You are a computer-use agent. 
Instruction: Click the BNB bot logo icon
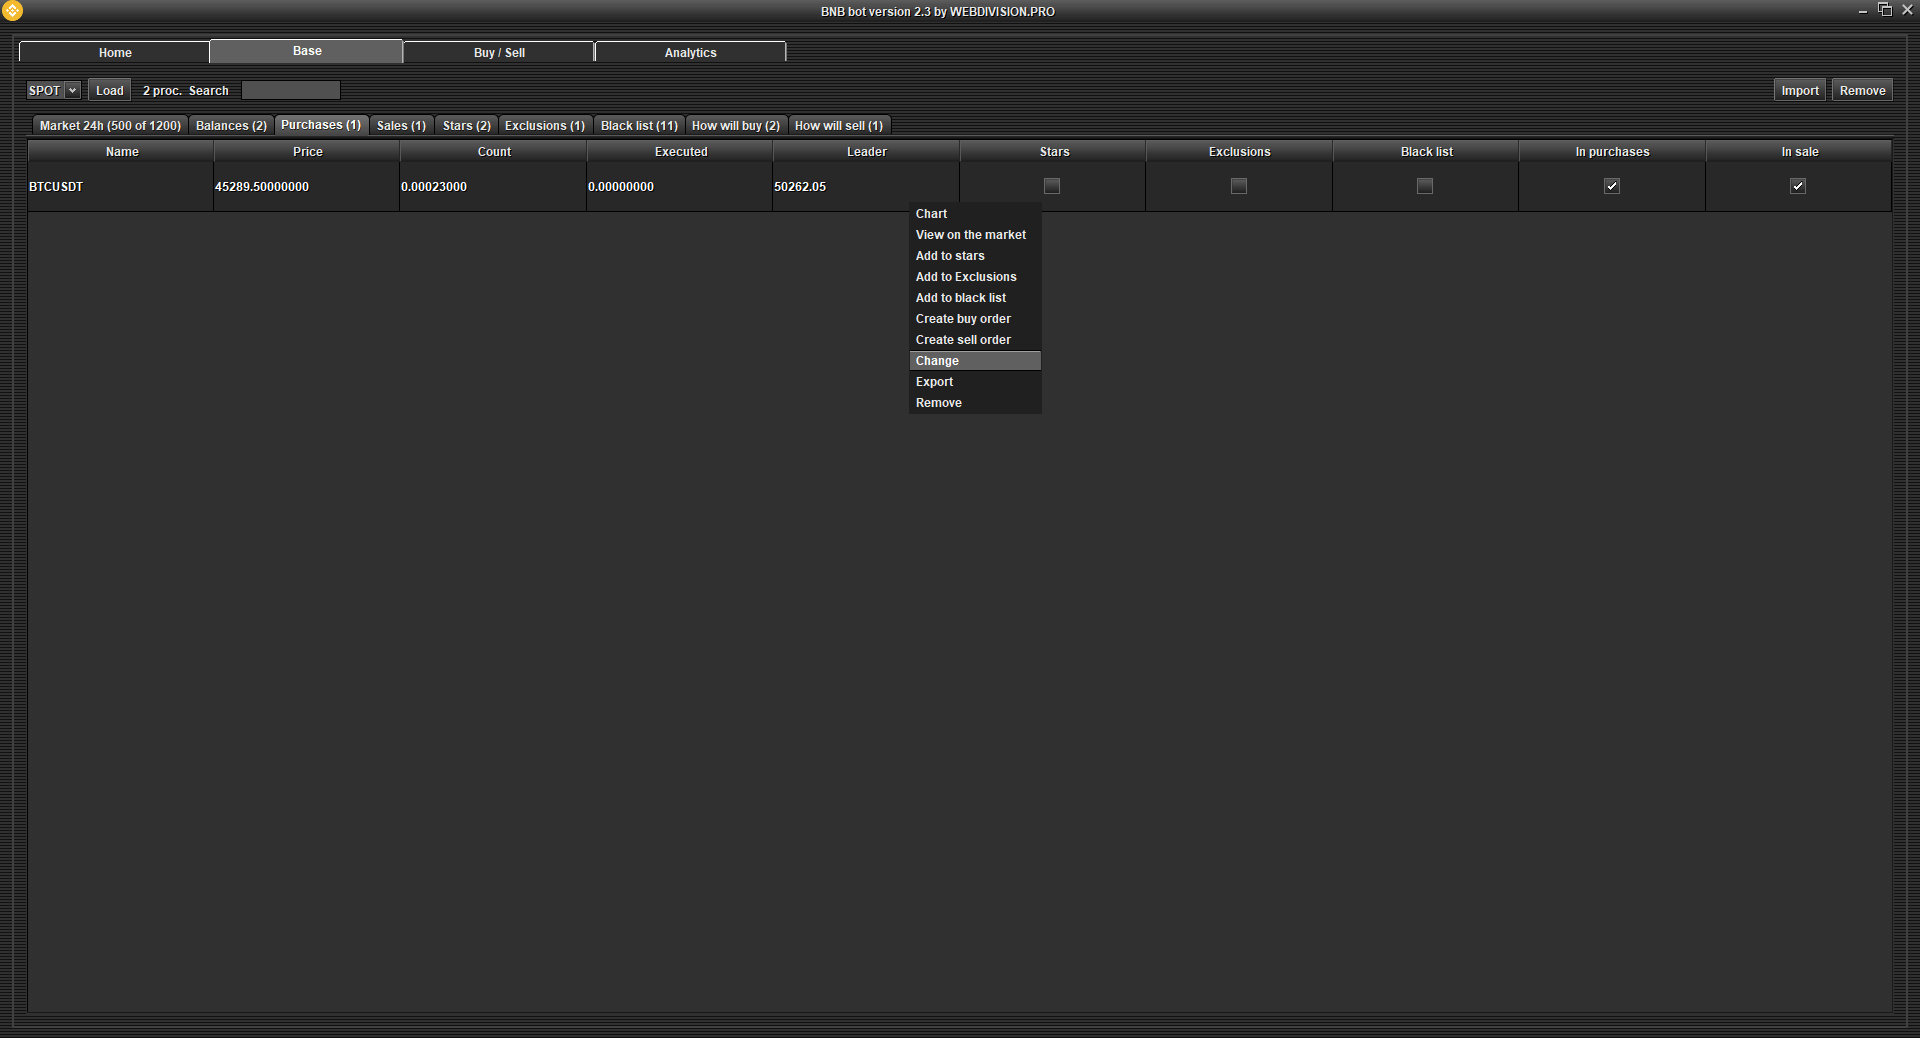pos(13,11)
